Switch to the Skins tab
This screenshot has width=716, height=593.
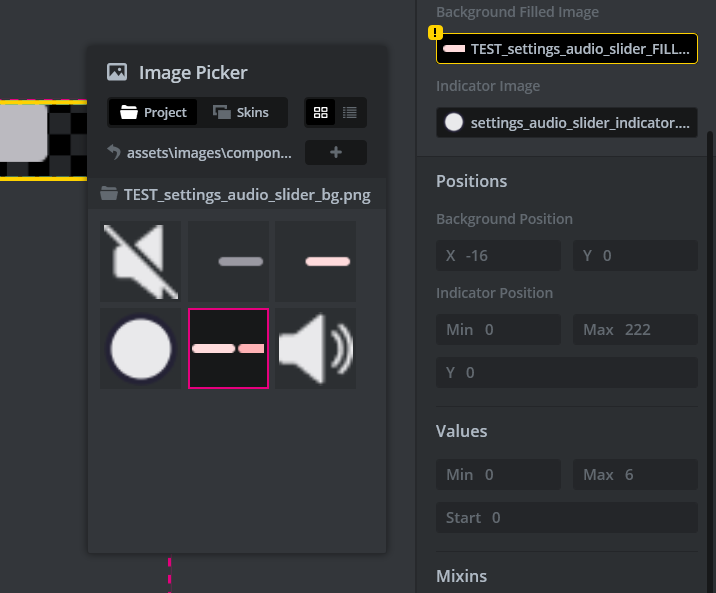click(241, 112)
